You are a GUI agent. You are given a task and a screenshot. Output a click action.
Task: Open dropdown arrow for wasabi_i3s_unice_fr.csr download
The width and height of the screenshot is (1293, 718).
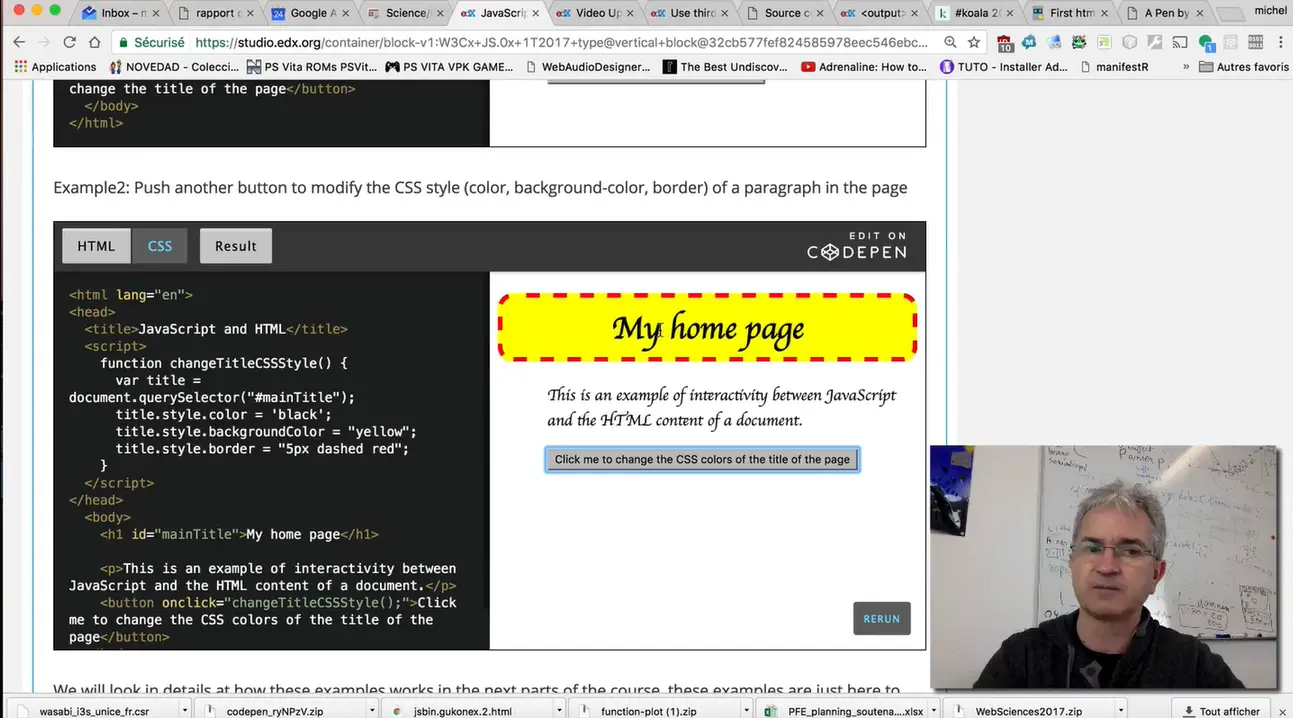tap(184, 711)
